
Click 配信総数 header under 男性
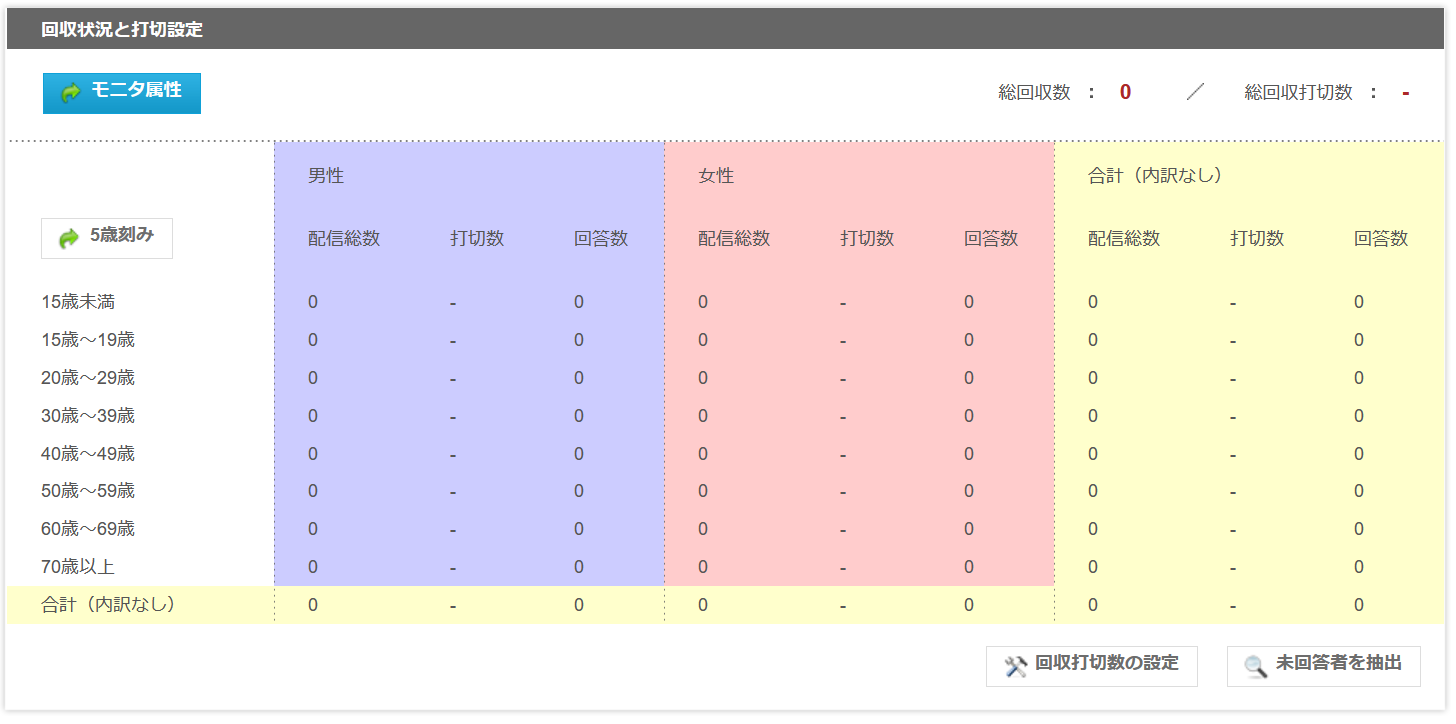click(x=344, y=238)
